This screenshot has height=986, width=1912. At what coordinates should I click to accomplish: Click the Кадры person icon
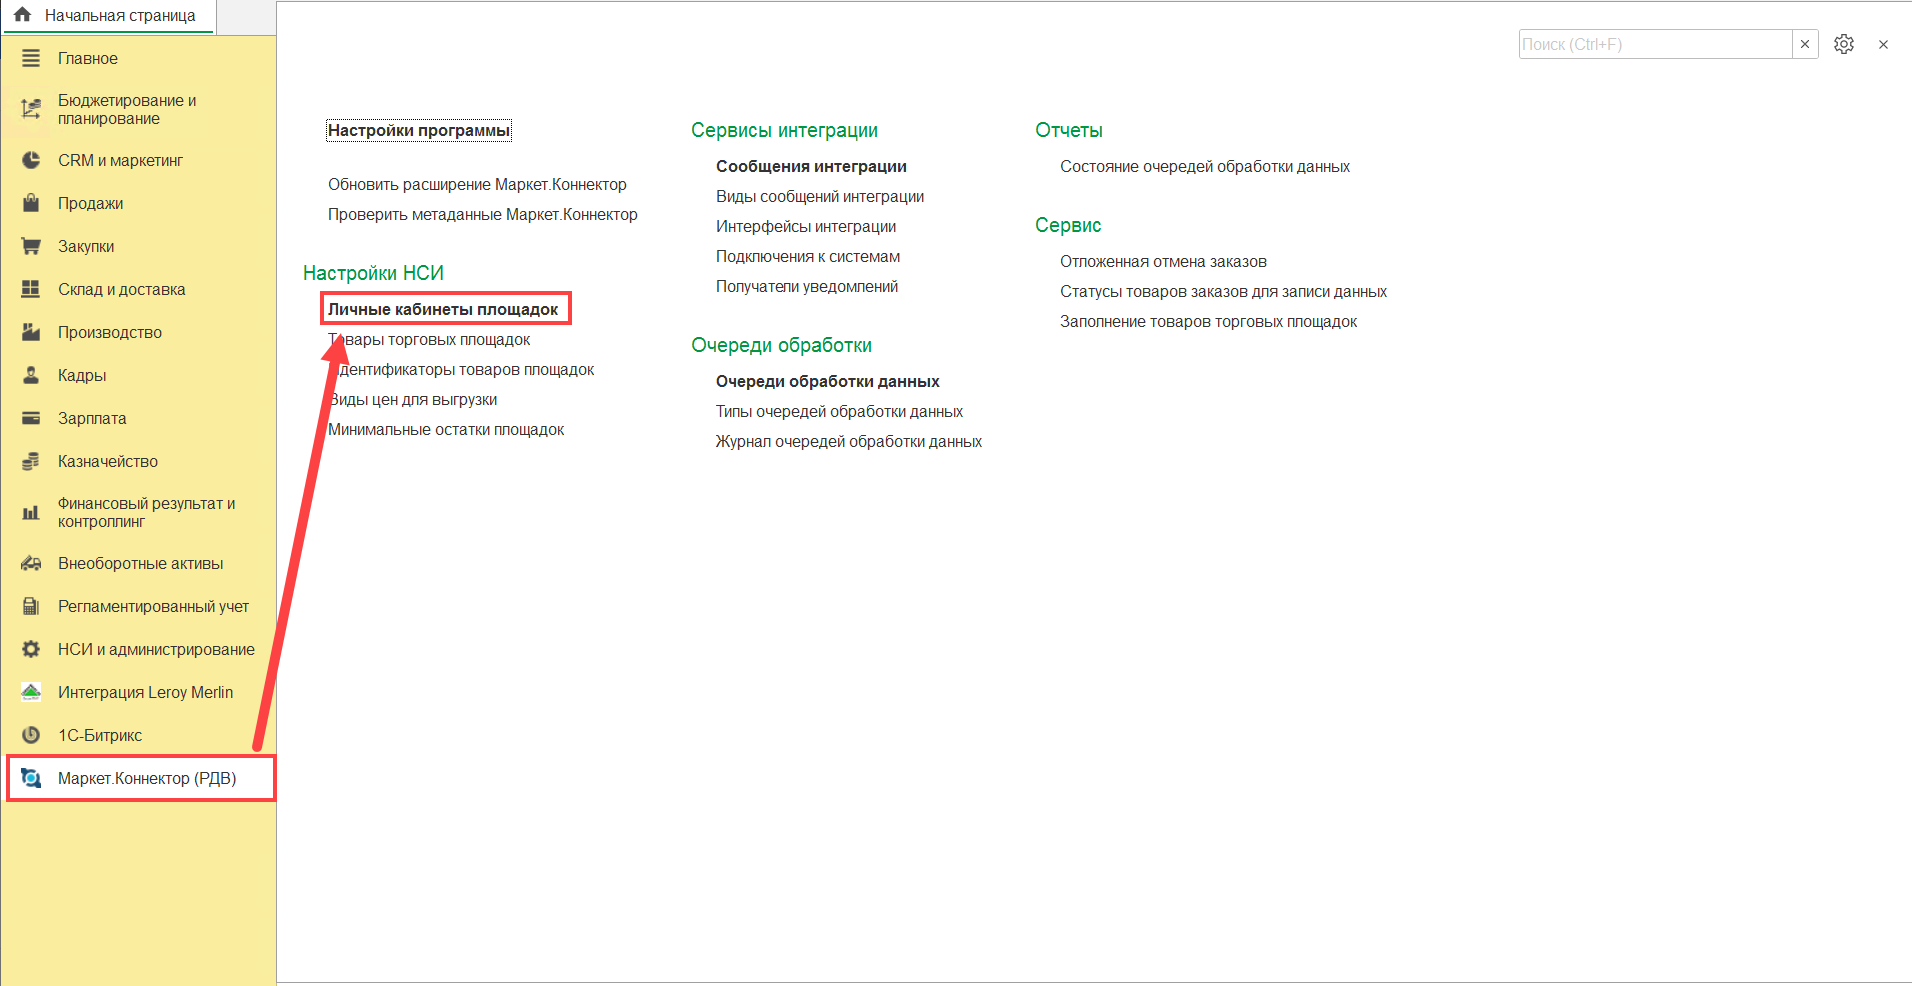31,375
